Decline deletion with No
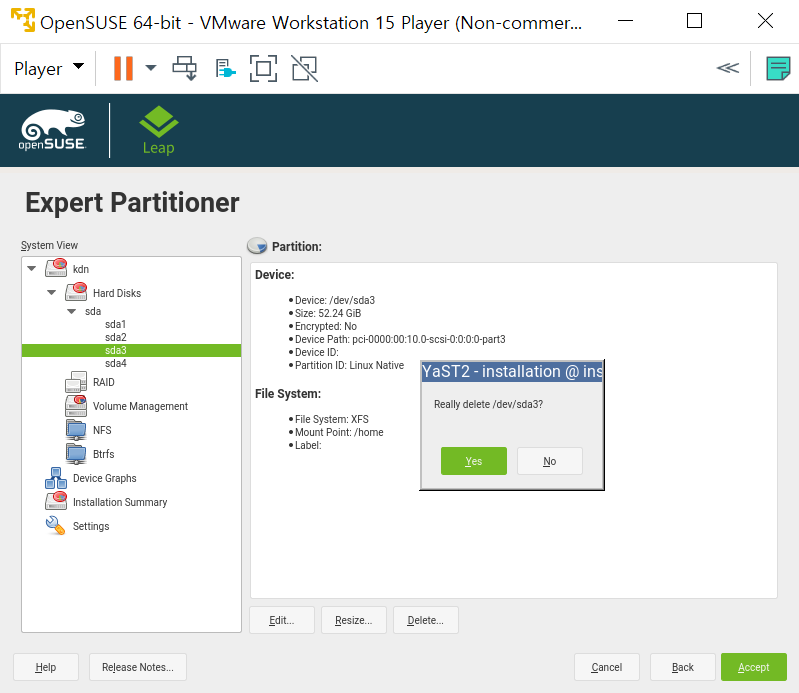 pyautogui.click(x=549, y=461)
